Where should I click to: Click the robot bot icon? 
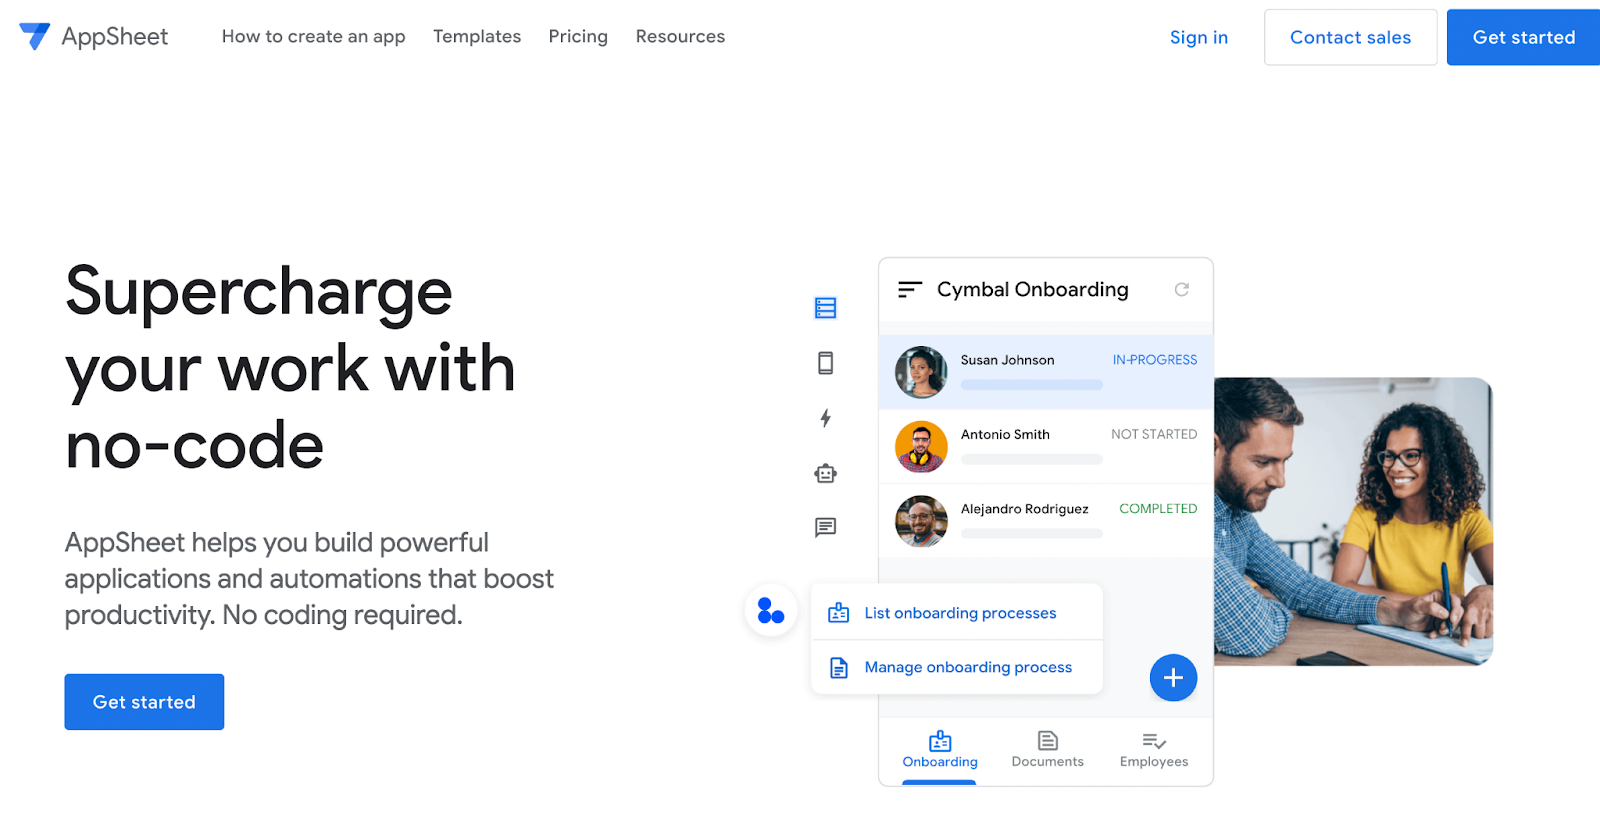point(825,473)
